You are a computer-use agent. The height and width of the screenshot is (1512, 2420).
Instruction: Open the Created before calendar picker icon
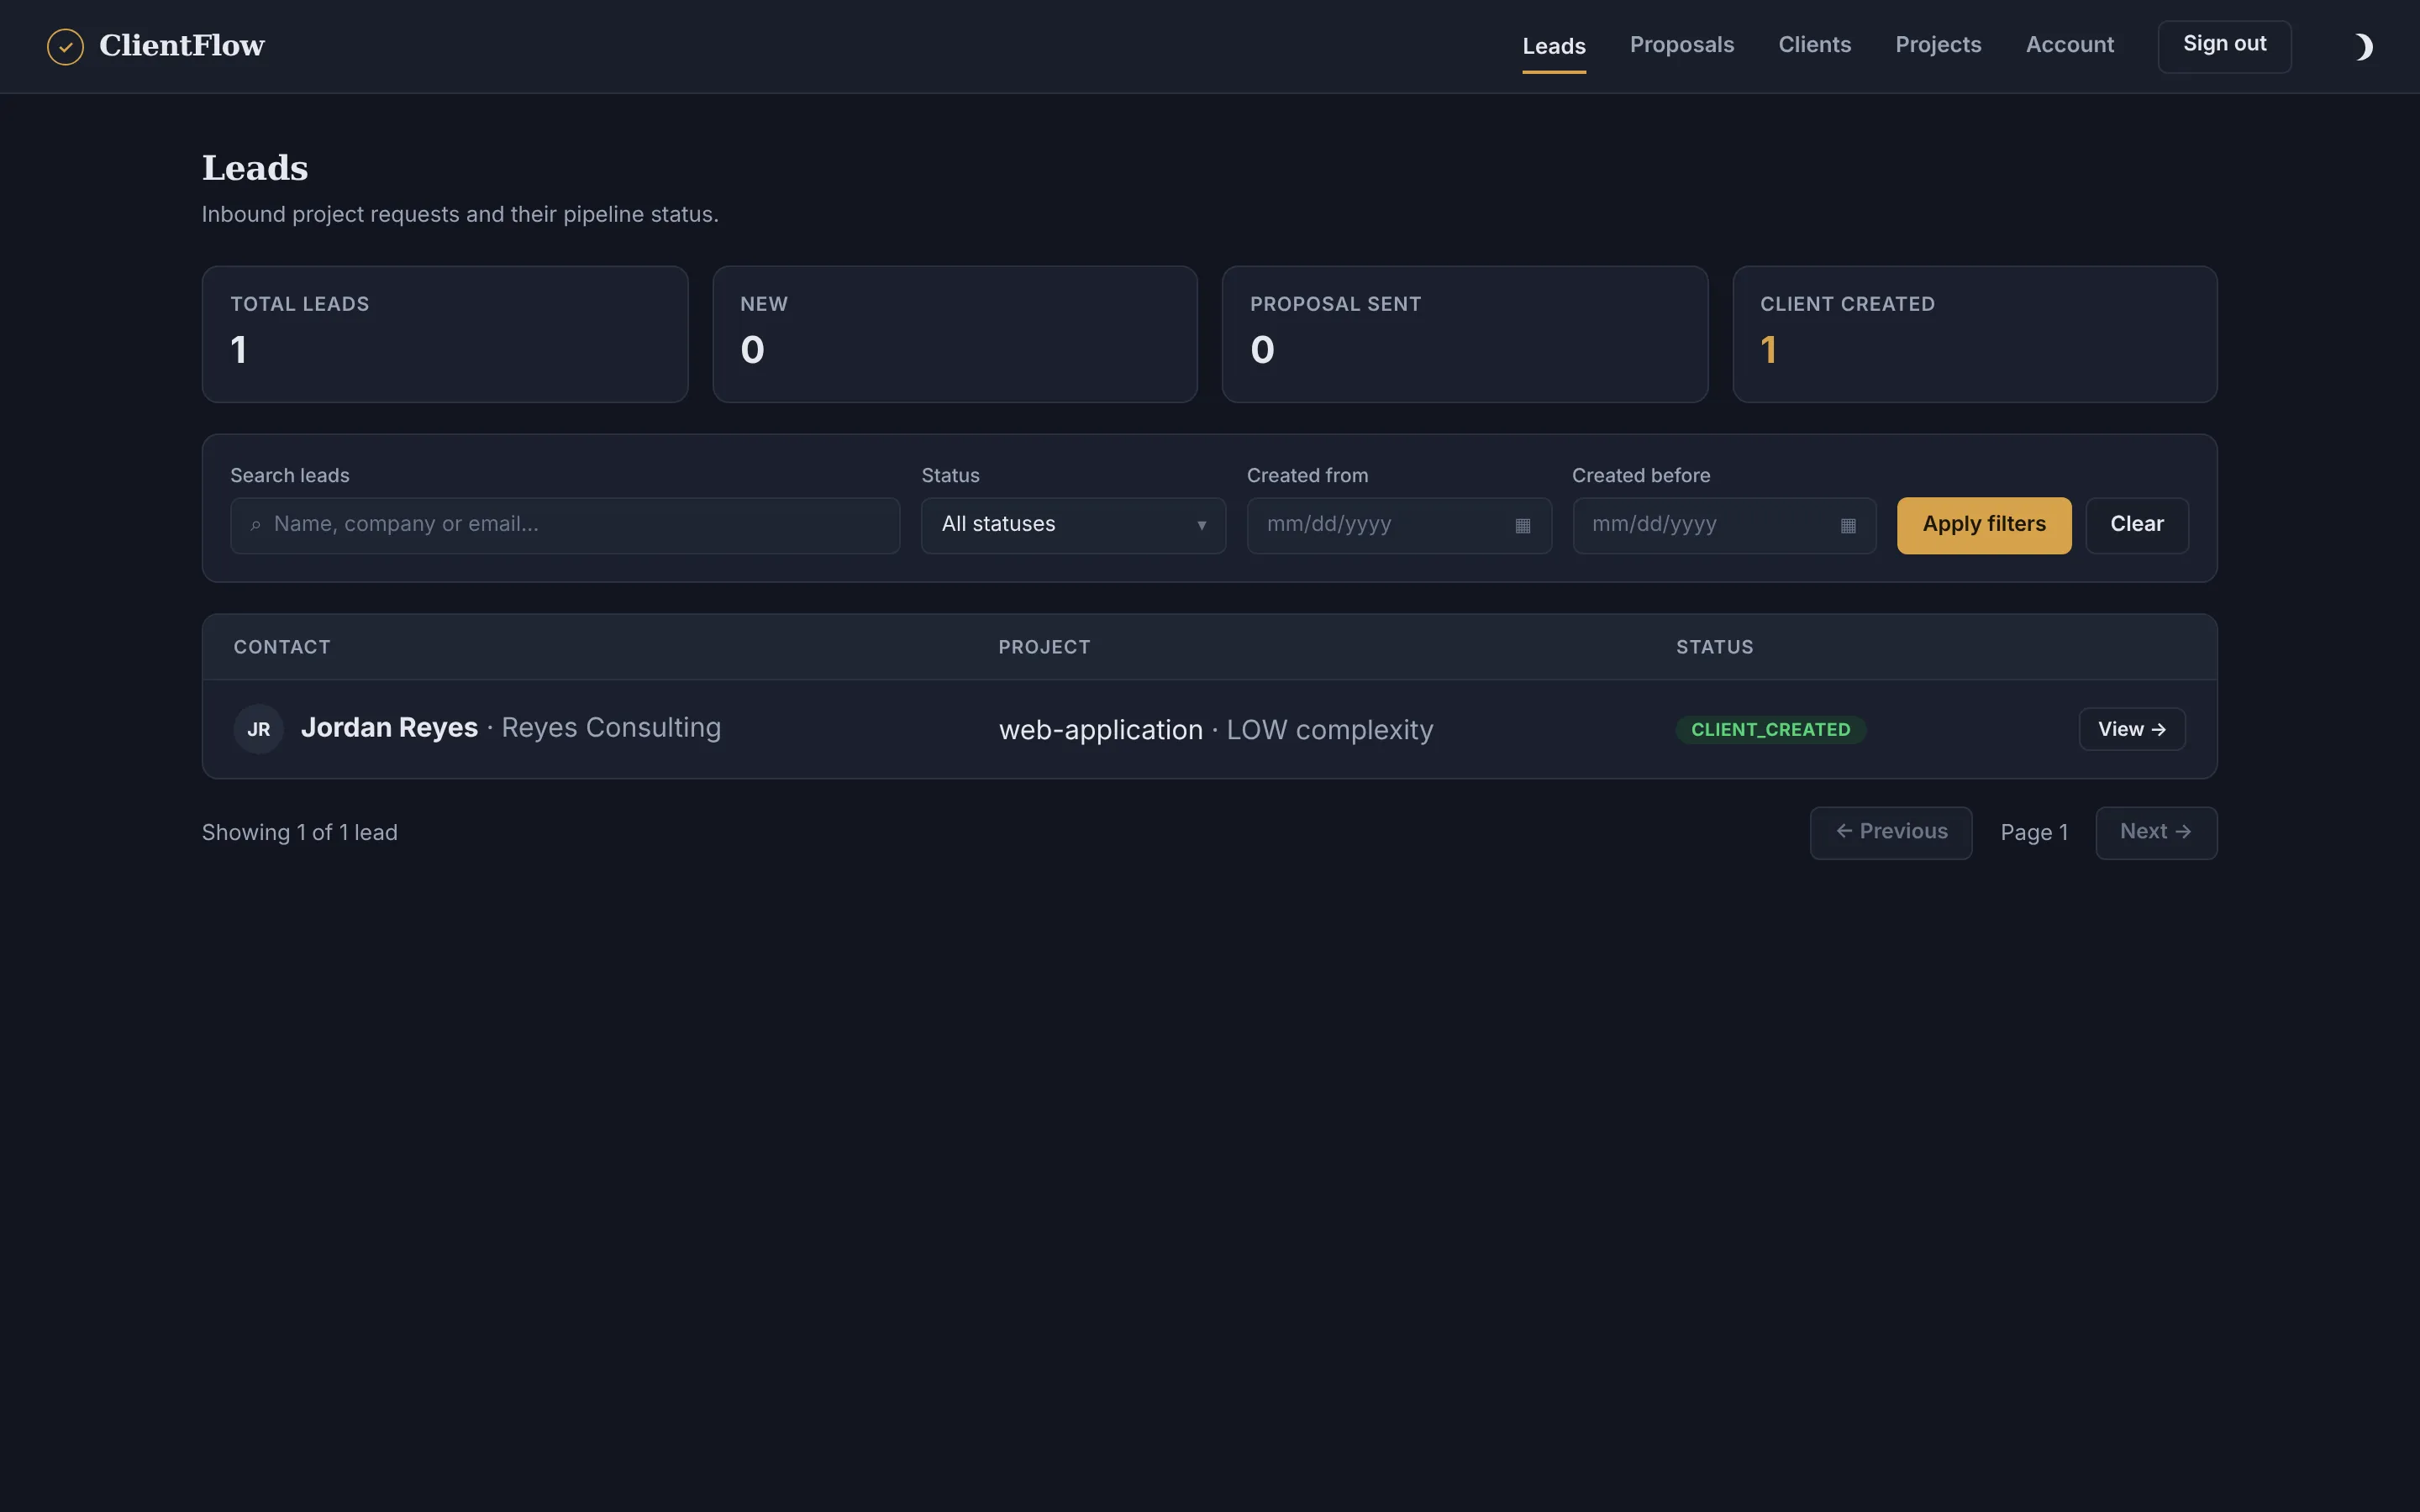[1847, 526]
